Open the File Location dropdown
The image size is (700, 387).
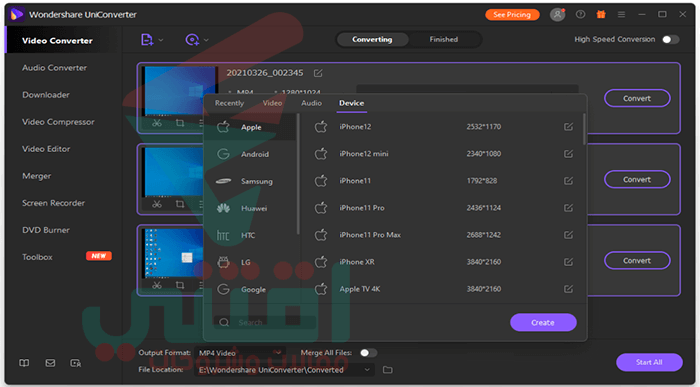tap(284, 370)
